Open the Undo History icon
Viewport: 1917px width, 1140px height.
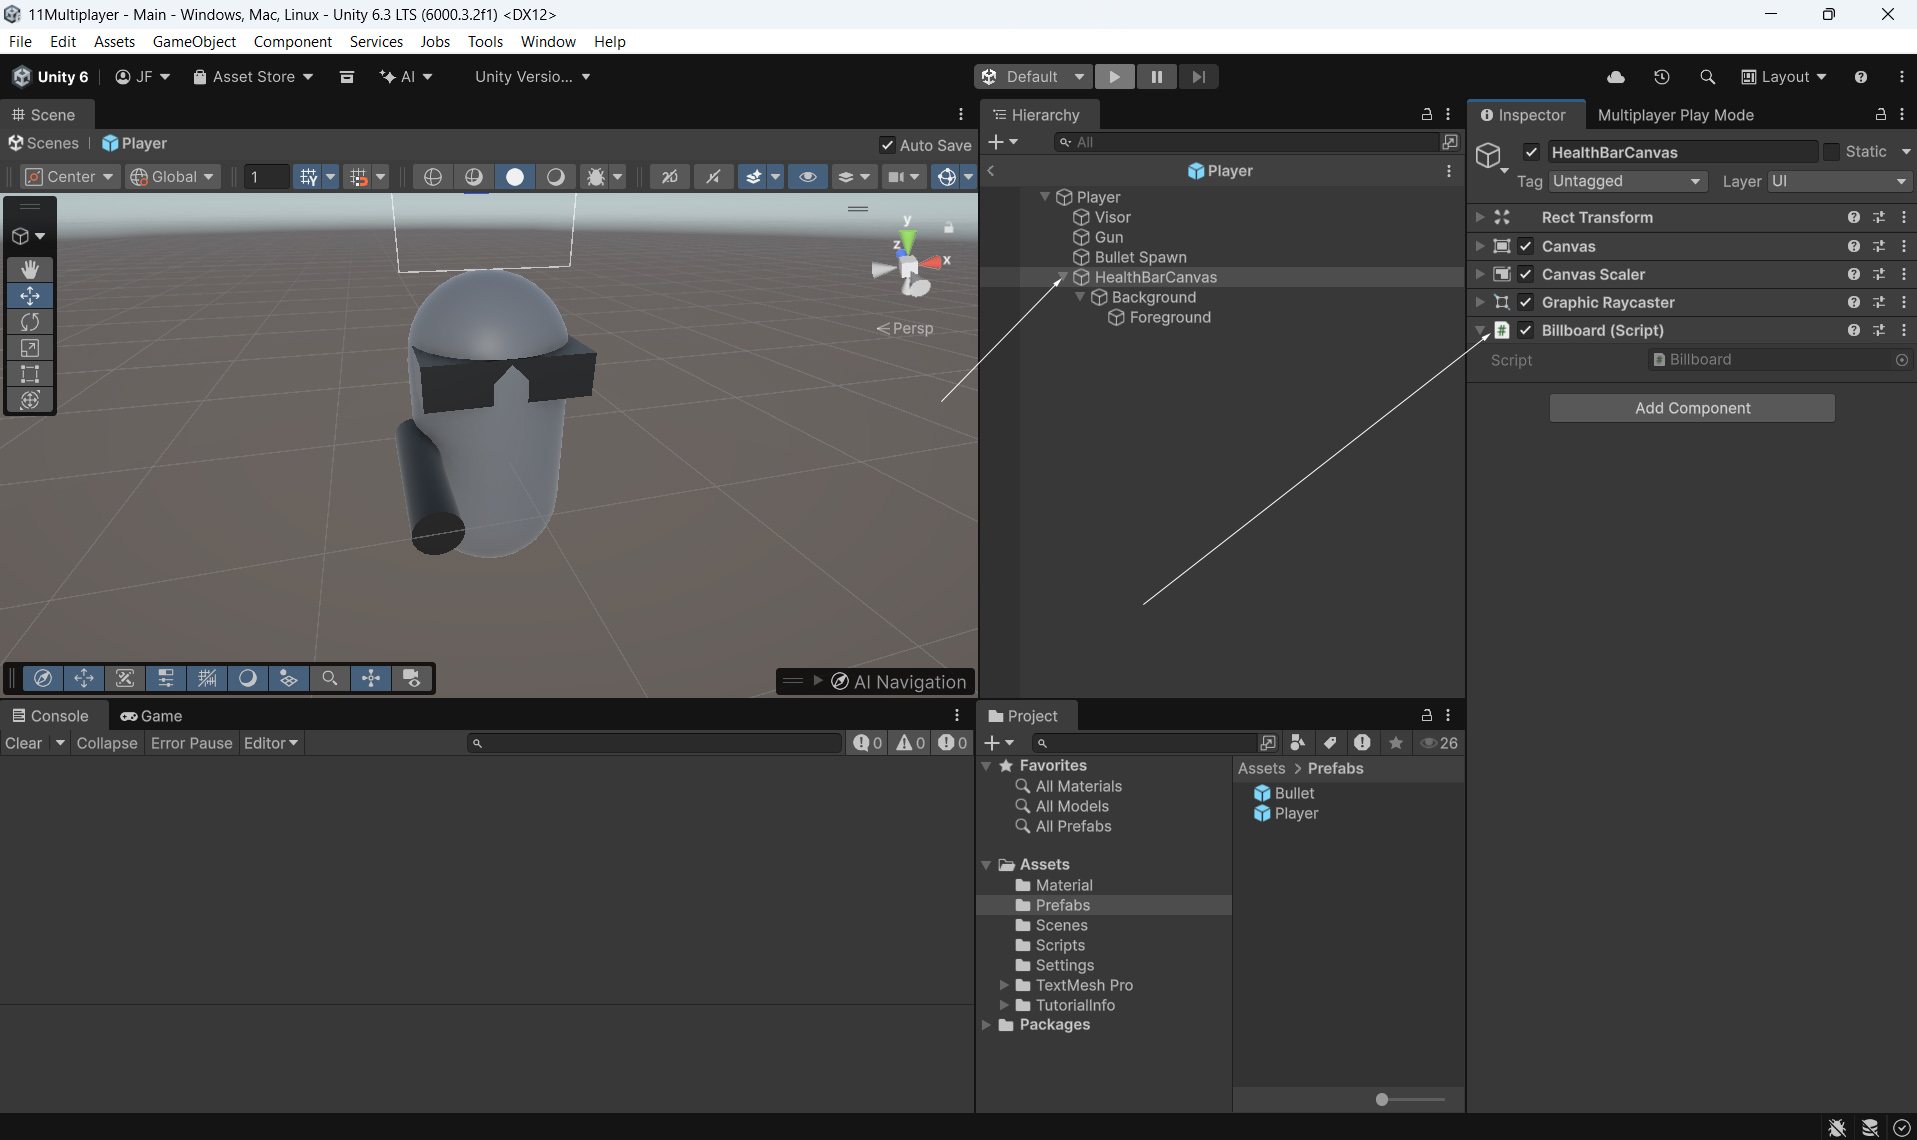click(1661, 77)
